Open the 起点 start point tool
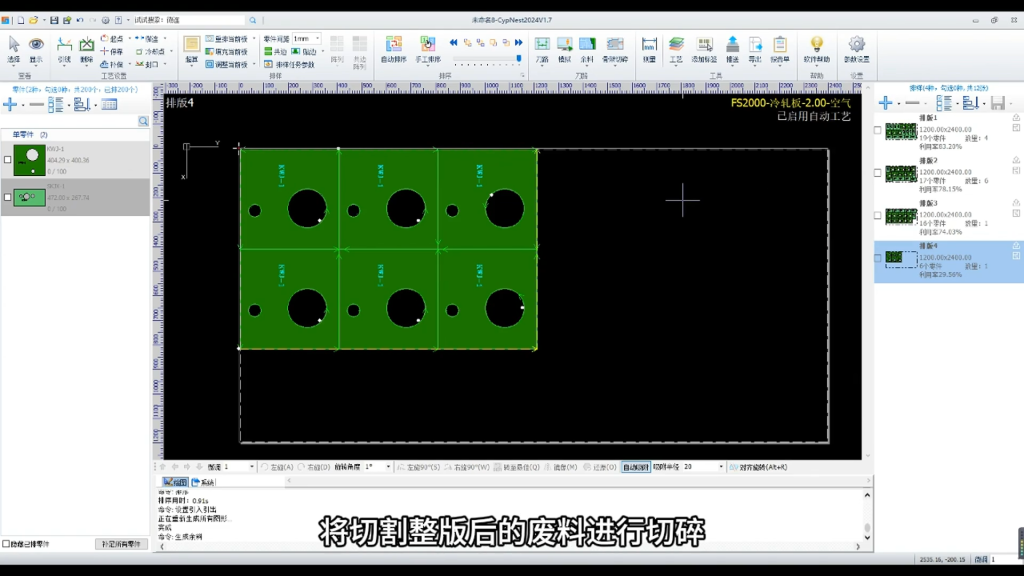Screen dimensions: 1024x576 [112, 39]
